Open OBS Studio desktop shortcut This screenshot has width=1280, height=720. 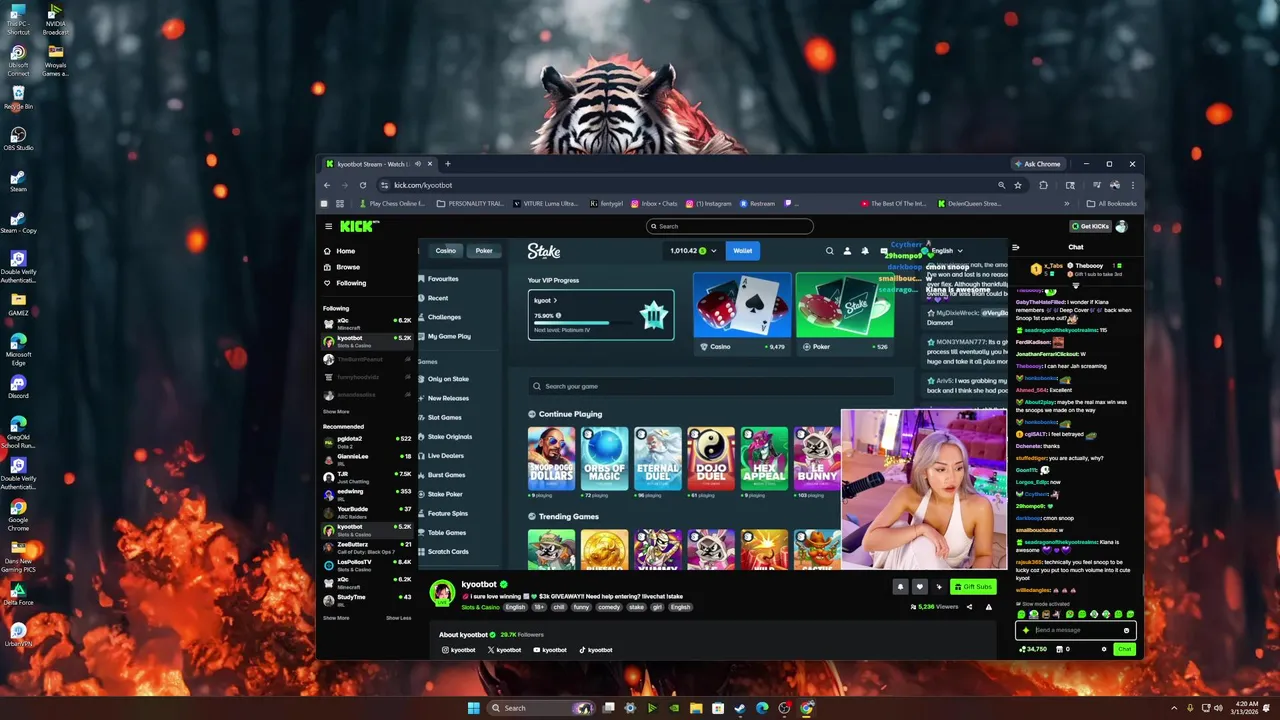click(x=18, y=138)
